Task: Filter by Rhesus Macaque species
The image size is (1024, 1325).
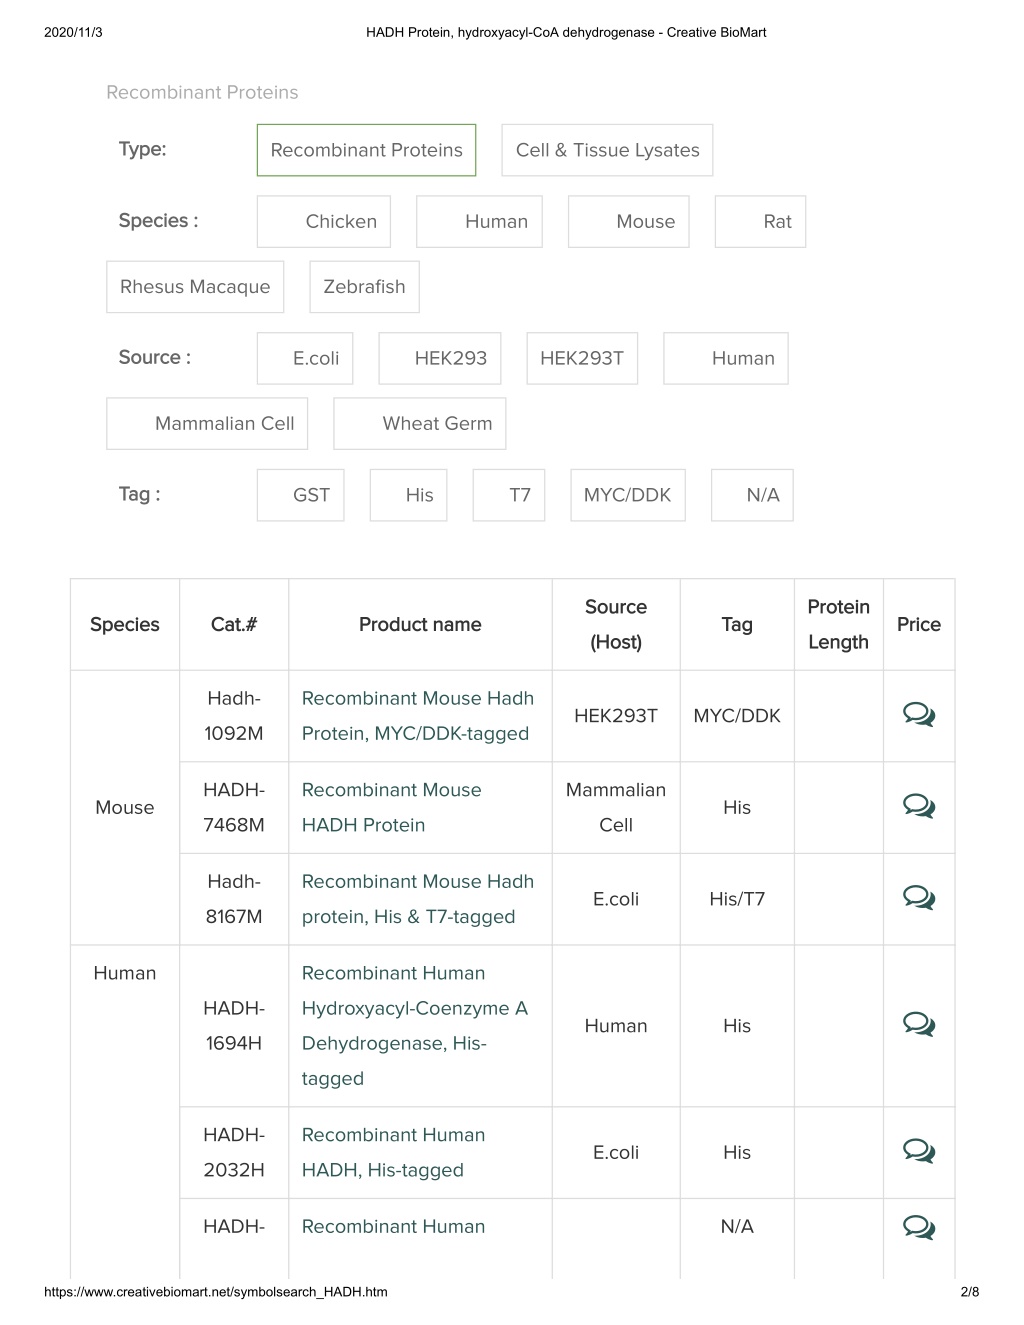Action: pyautogui.click(x=195, y=287)
